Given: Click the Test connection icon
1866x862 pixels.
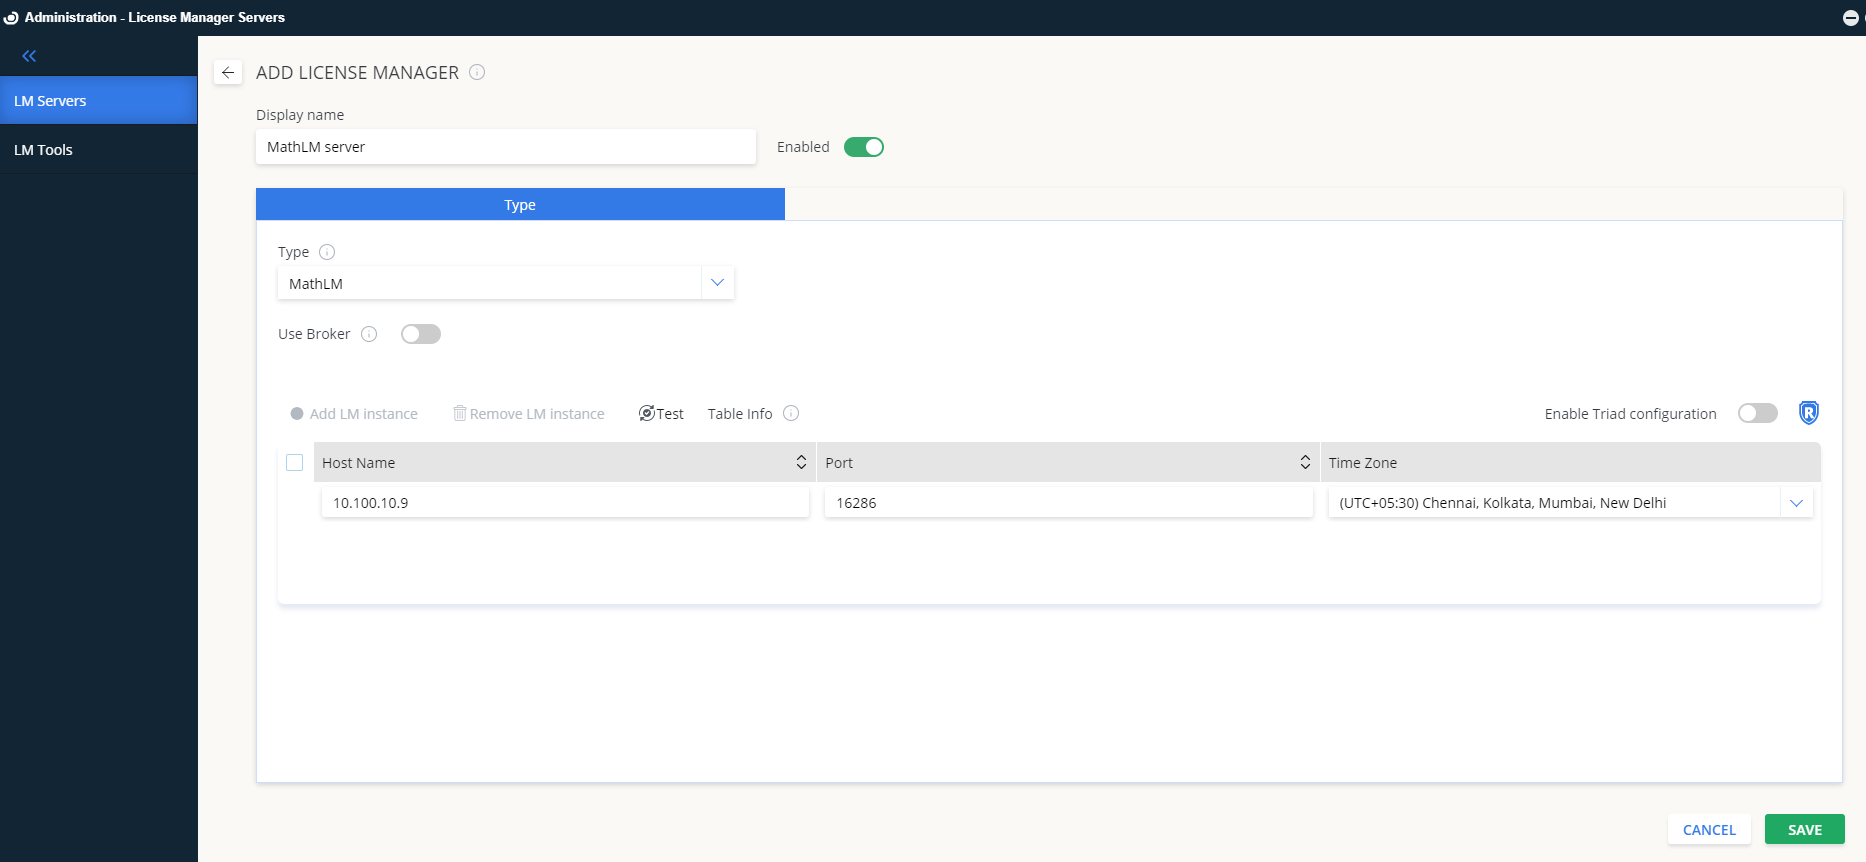Looking at the screenshot, I should pos(647,413).
